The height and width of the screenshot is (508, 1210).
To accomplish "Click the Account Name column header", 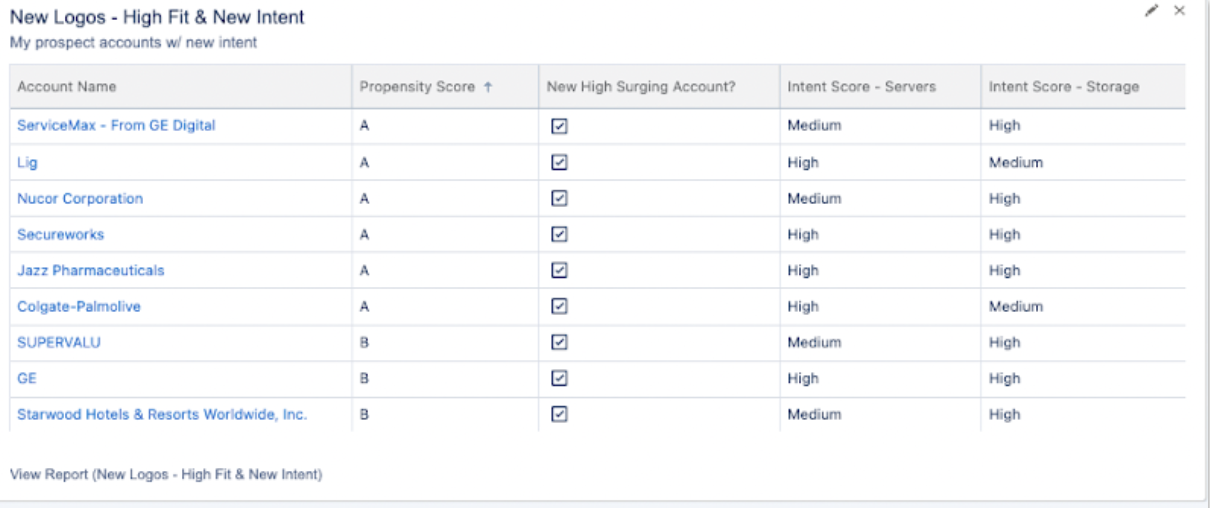I will [x=181, y=87].
